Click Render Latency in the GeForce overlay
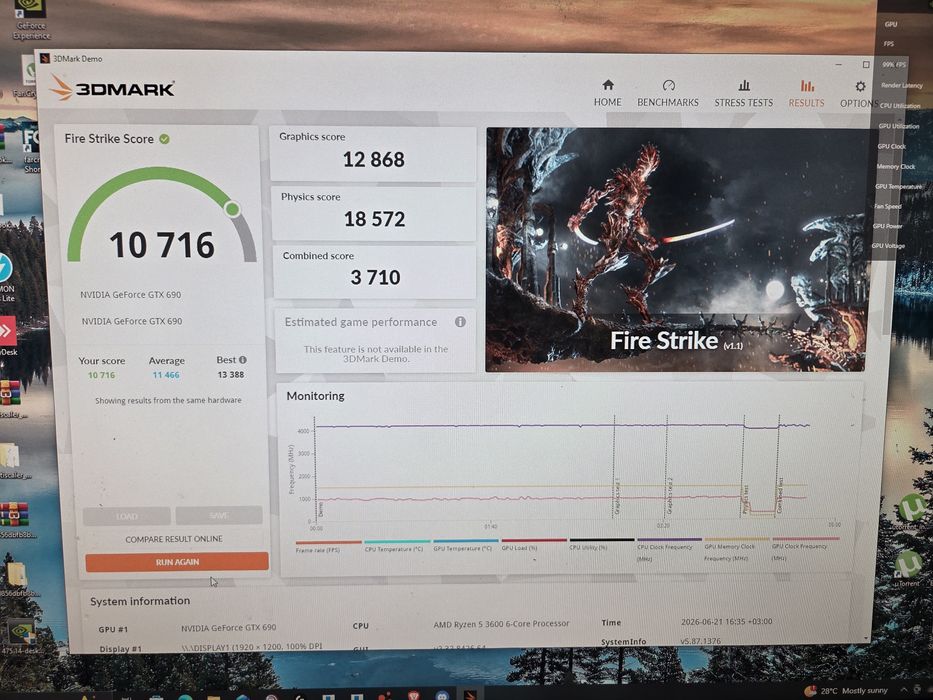933x700 pixels. tap(901, 85)
